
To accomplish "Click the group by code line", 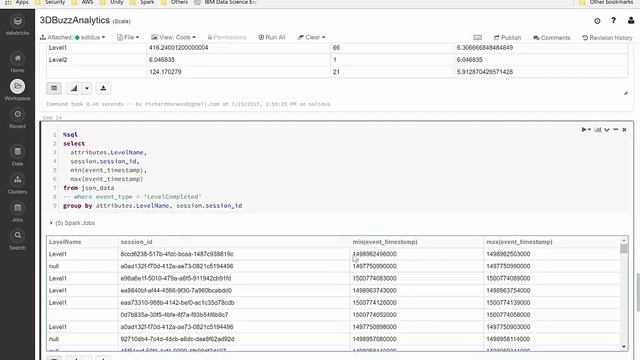I will (152, 206).
